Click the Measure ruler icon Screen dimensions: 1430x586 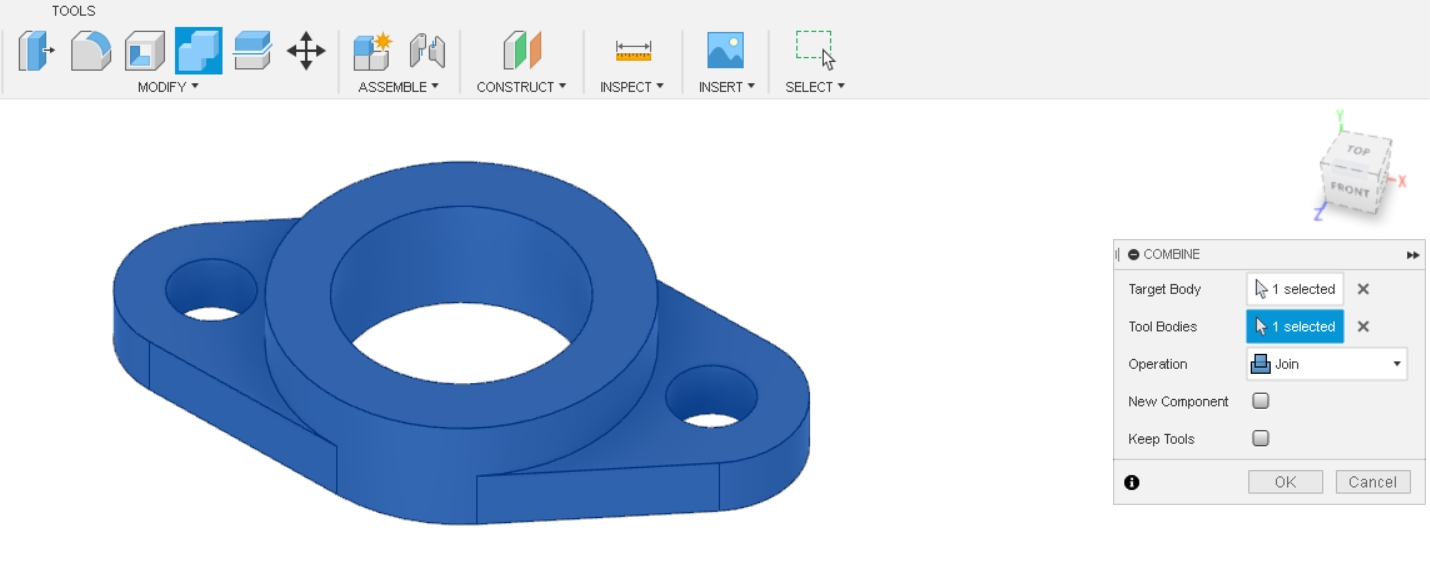(x=633, y=50)
